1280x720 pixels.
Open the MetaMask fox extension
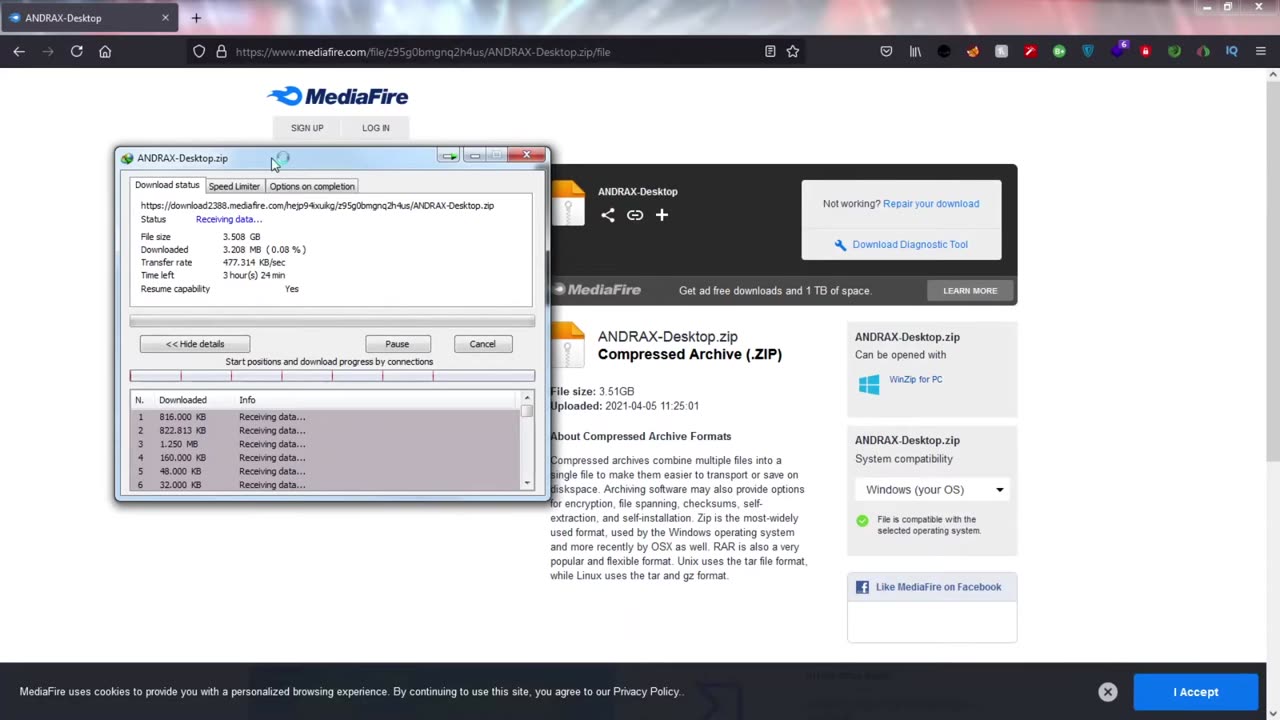pos(973,51)
